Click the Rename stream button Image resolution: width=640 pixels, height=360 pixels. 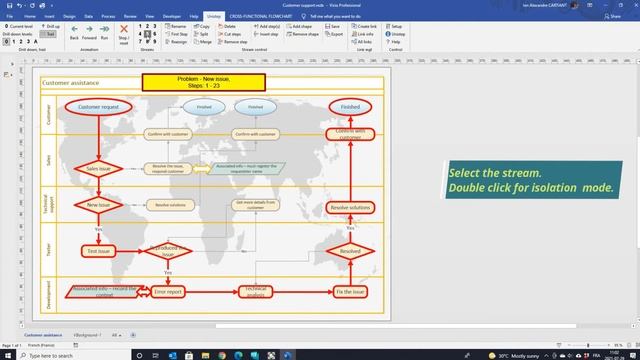click(x=176, y=26)
